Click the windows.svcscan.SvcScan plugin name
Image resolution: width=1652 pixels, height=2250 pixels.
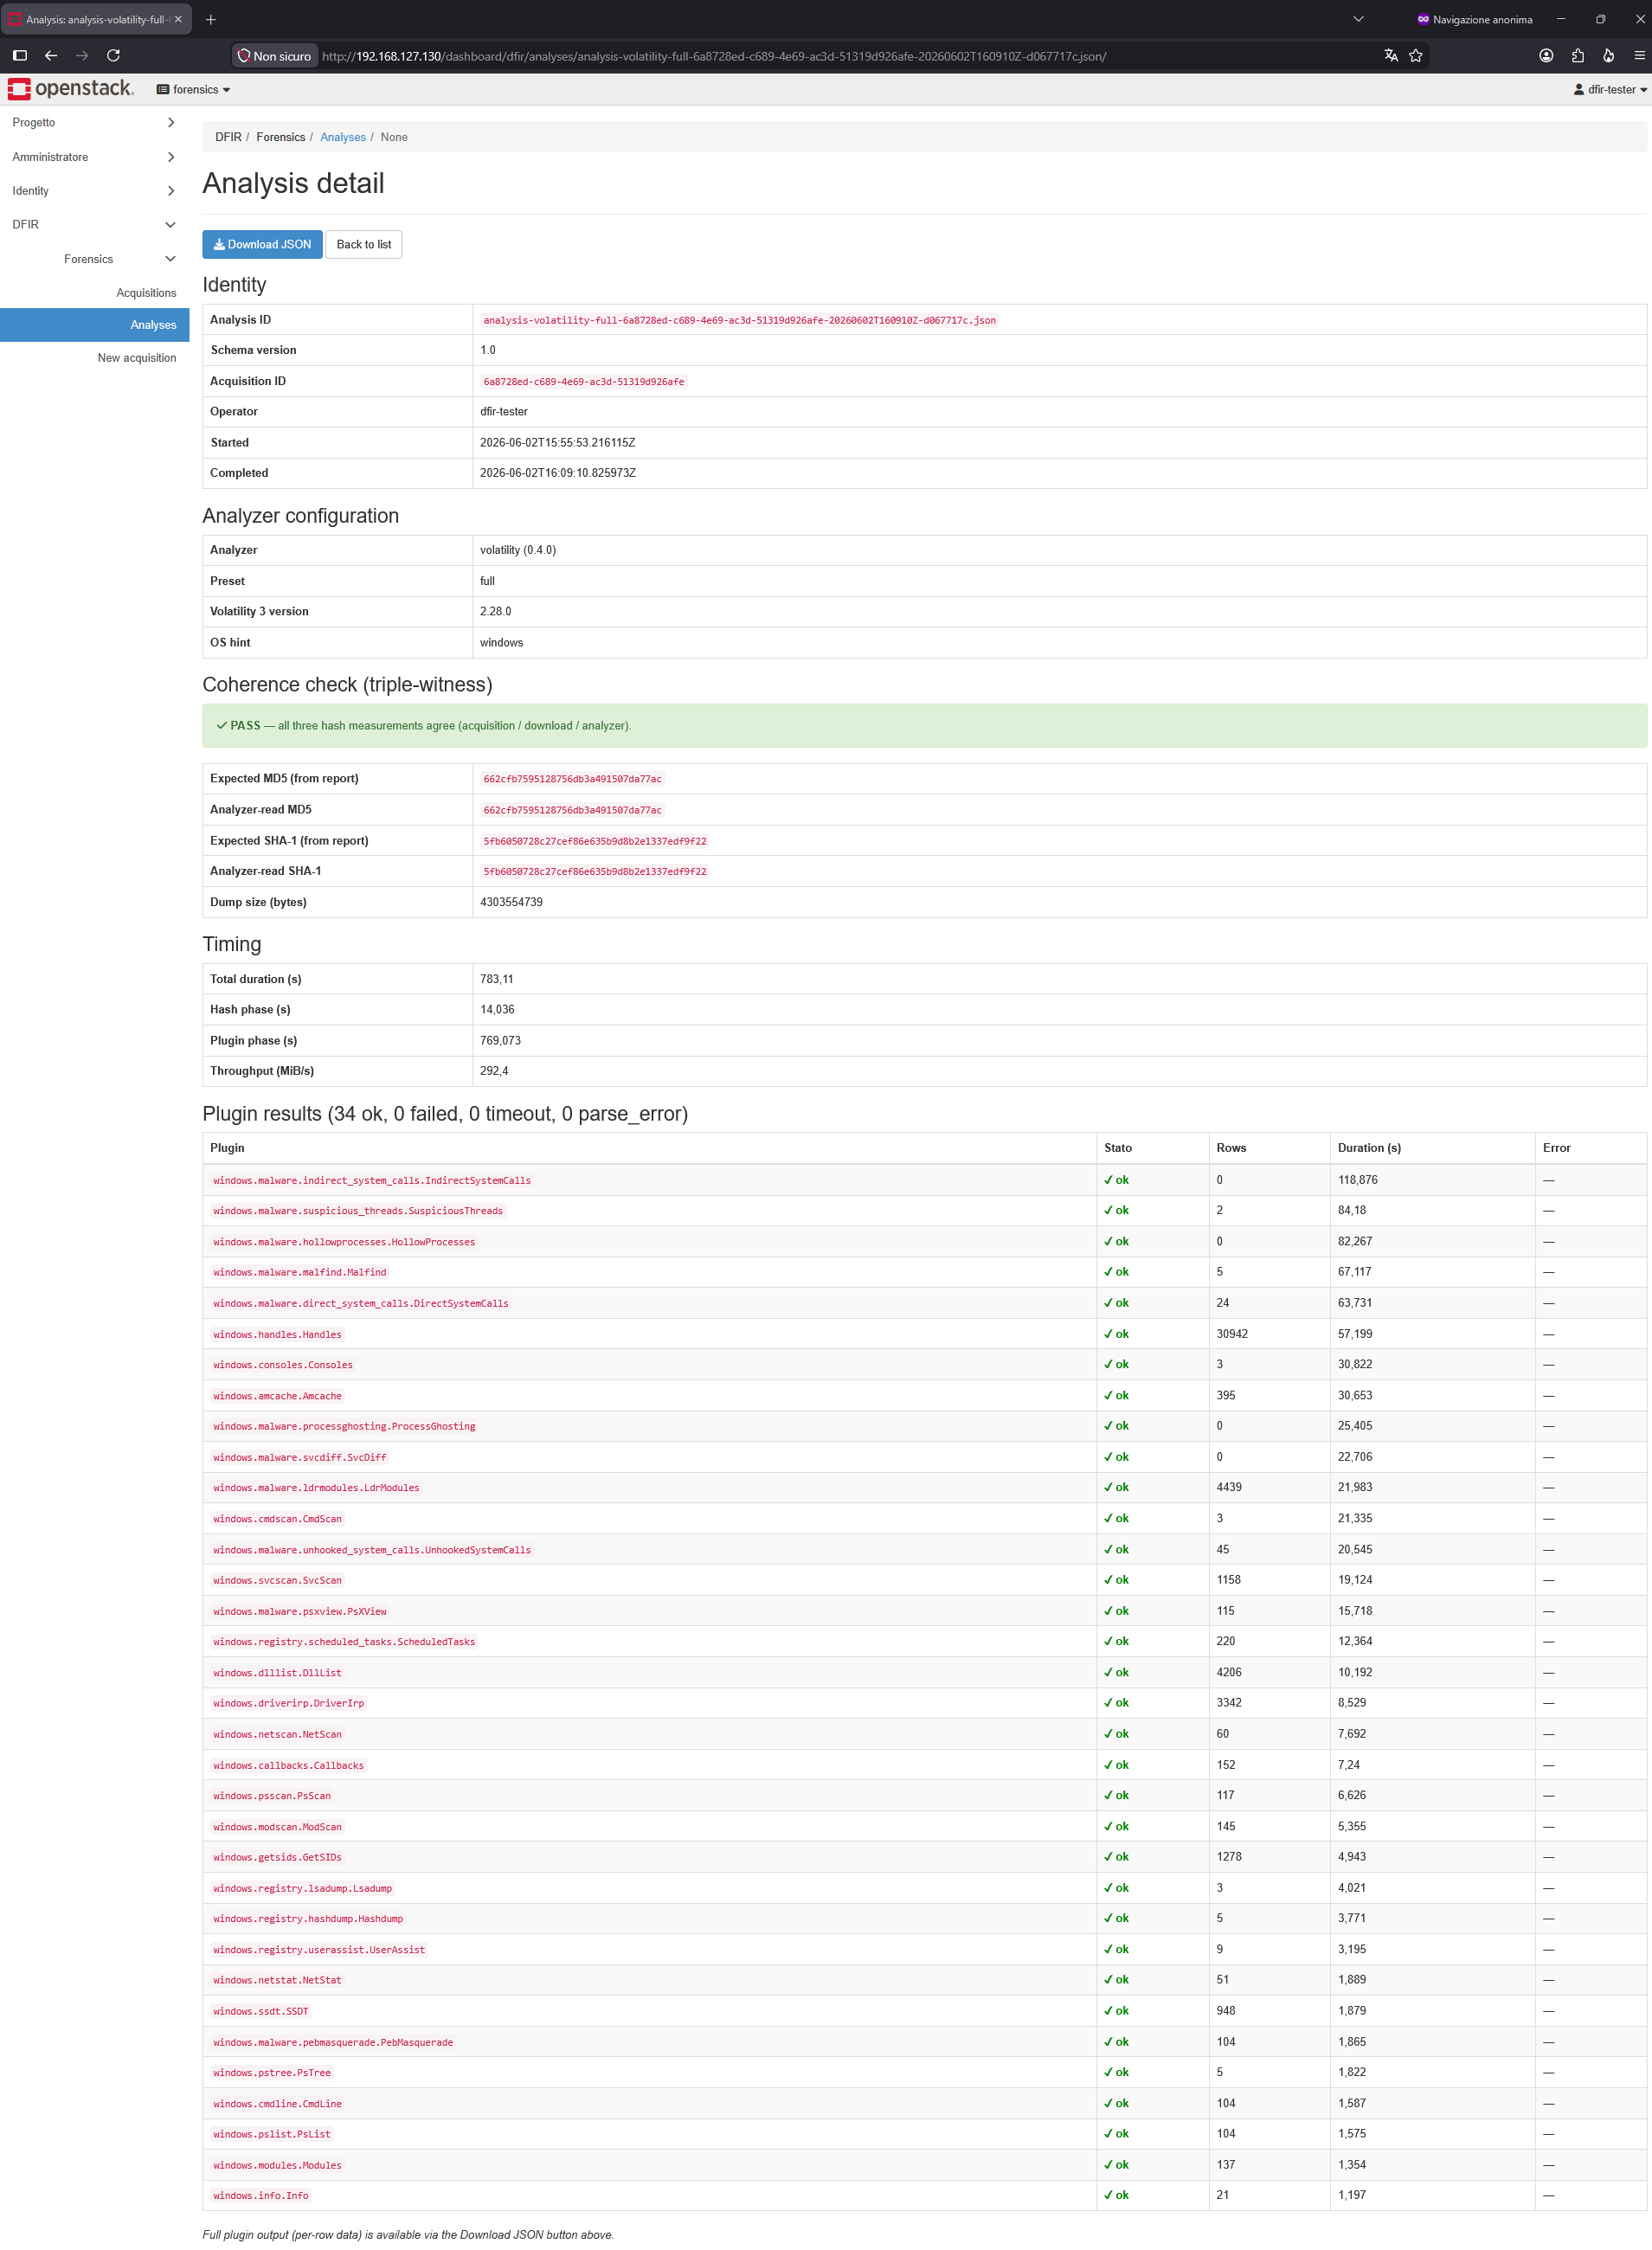(x=277, y=1580)
